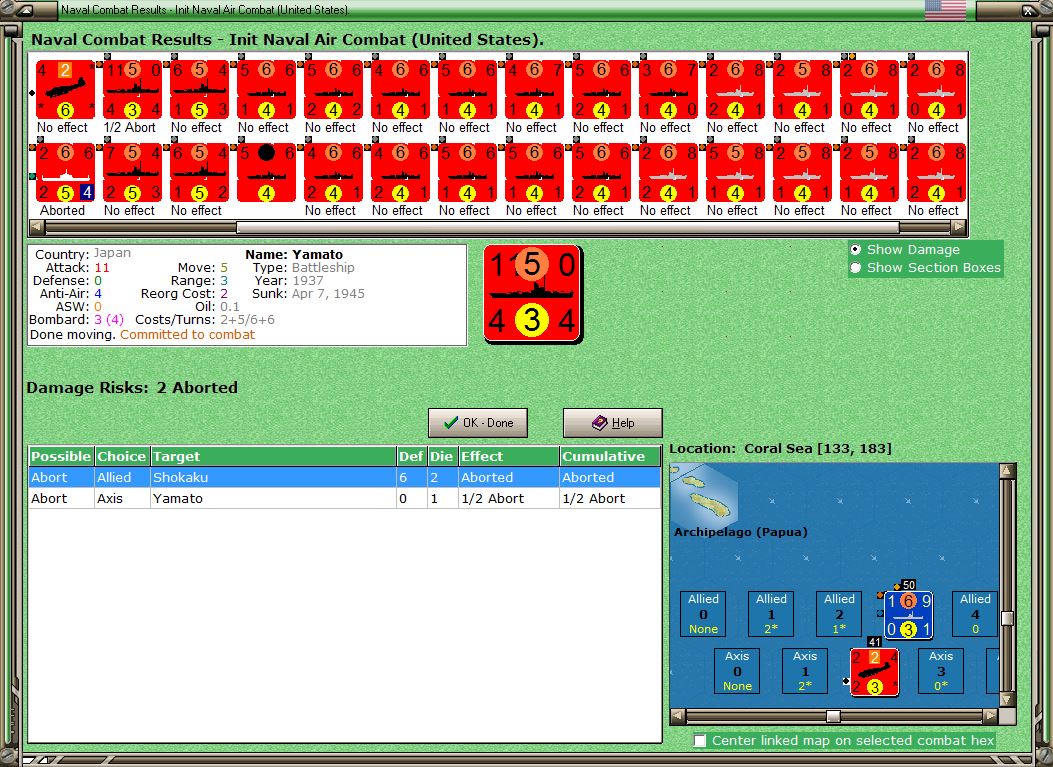Select the Show Section Boxes radio button
This screenshot has width=1053, height=767.
[856, 268]
